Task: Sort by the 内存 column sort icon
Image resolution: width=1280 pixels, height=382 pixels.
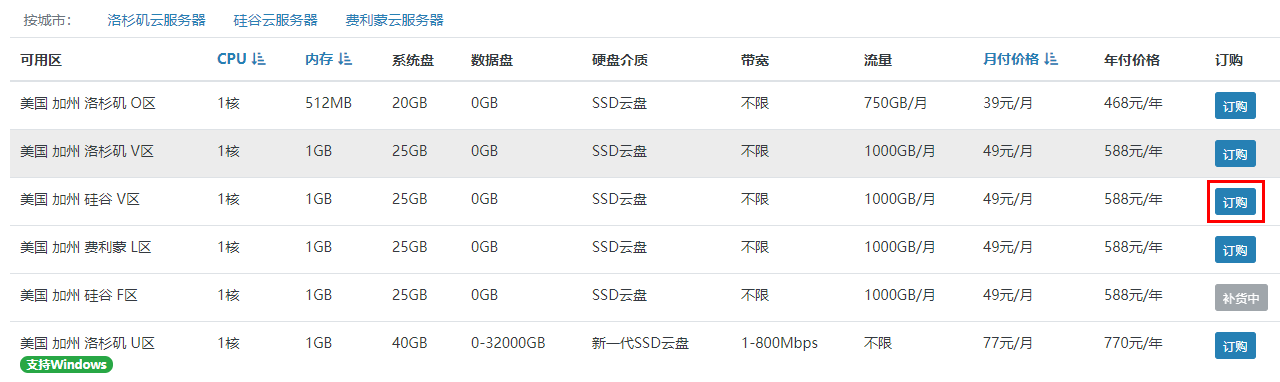Action: pos(345,60)
